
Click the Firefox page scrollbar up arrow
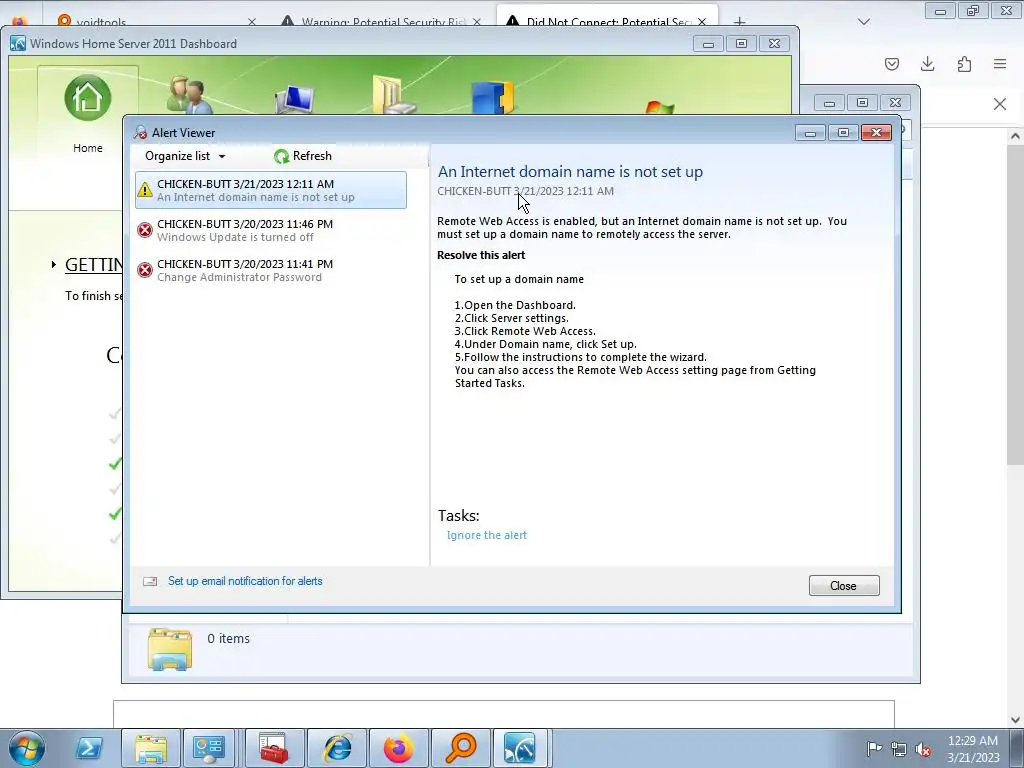[1015, 136]
